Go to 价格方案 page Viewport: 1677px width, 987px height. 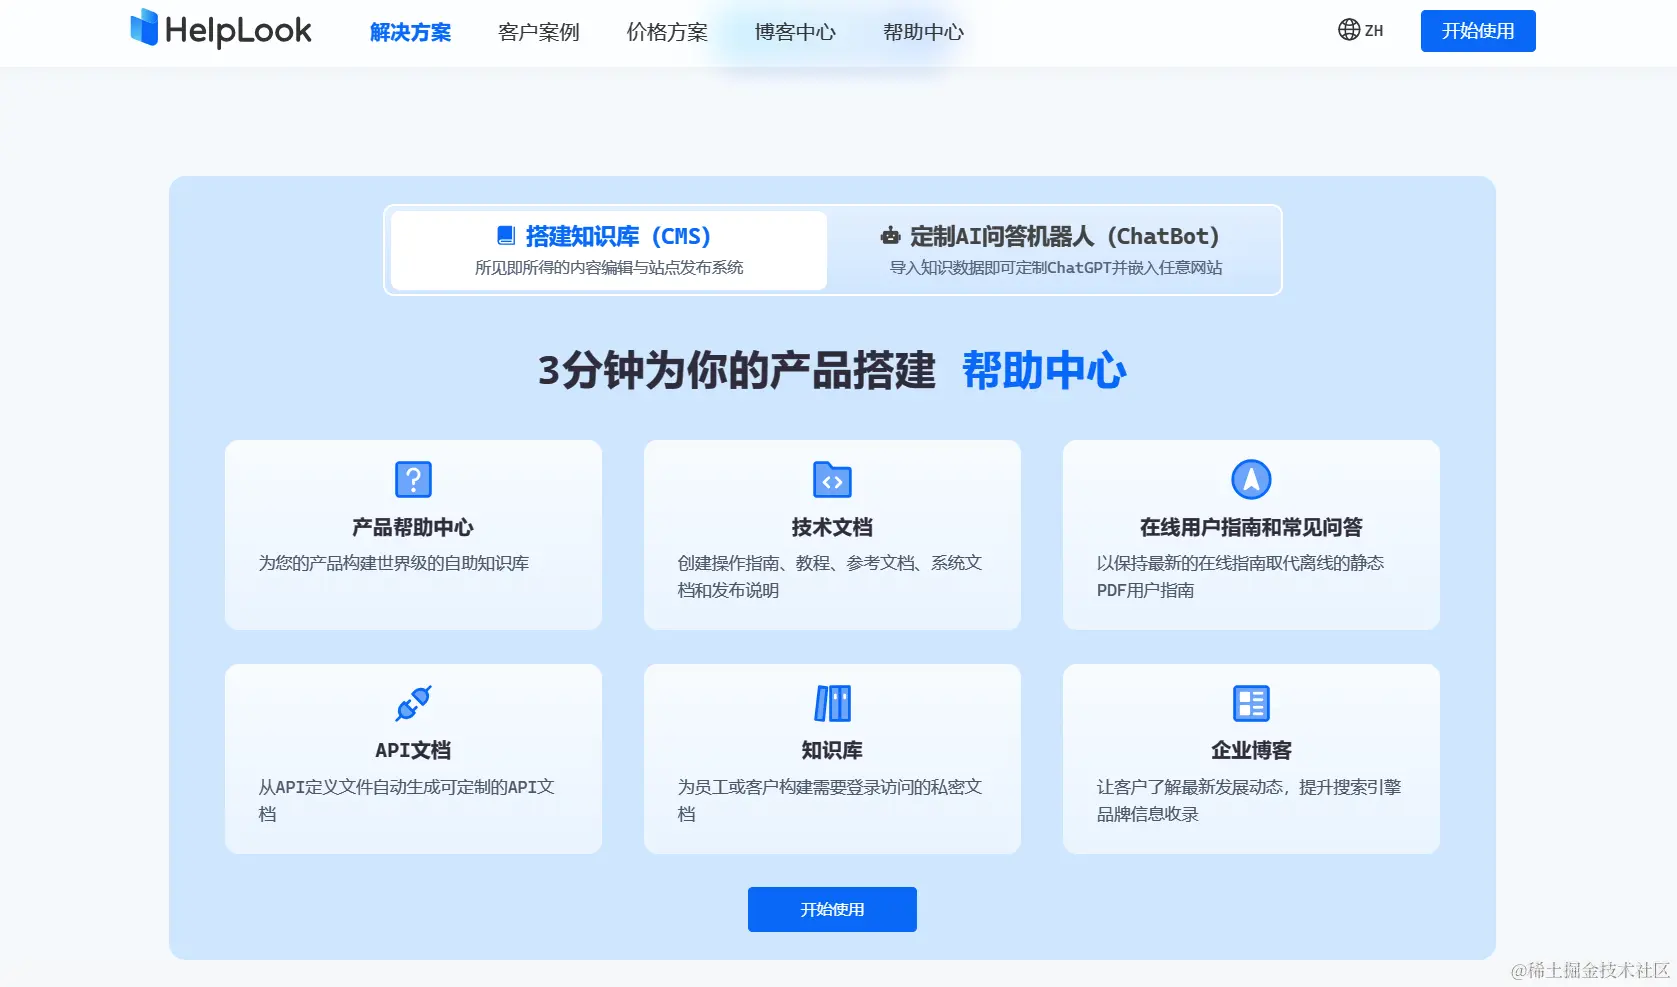(x=667, y=32)
